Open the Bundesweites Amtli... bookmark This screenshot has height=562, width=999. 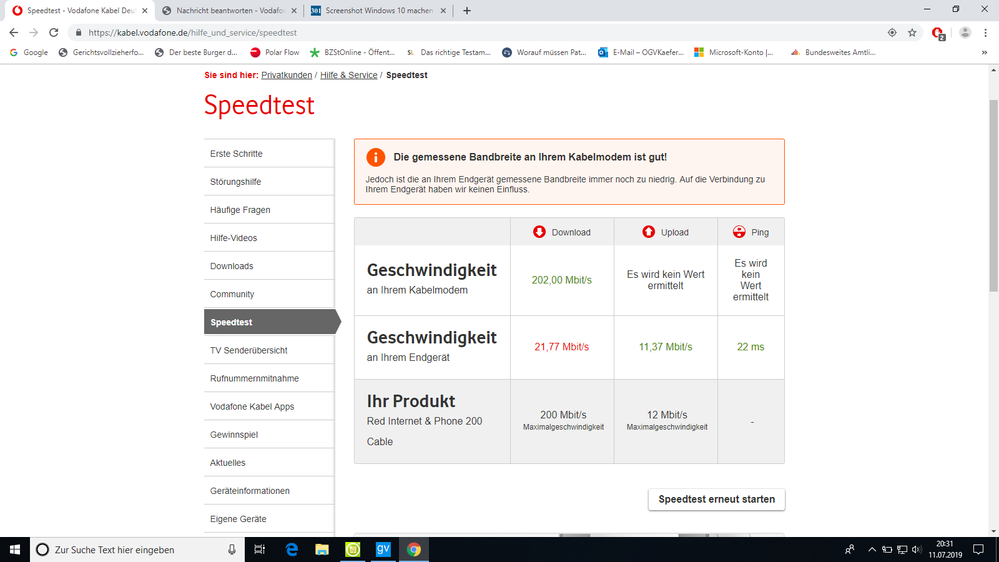tap(833, 52)
